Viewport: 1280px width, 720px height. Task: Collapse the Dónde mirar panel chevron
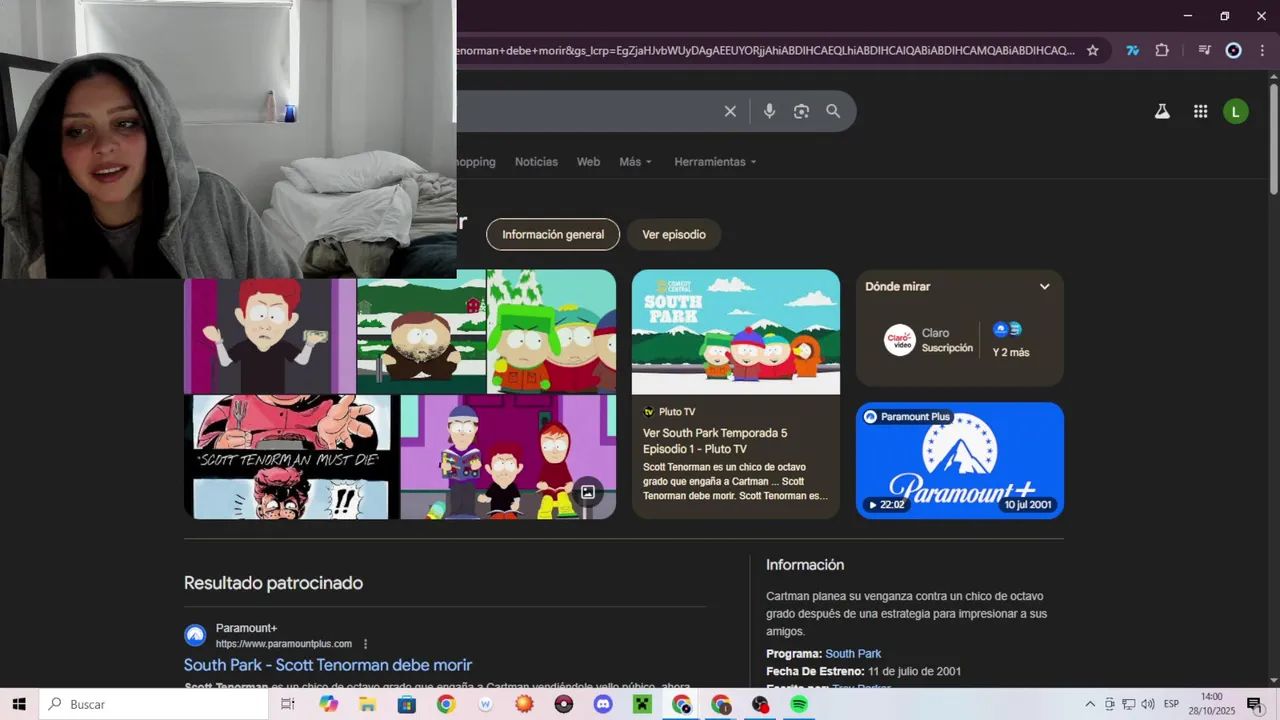(1044, 286)
